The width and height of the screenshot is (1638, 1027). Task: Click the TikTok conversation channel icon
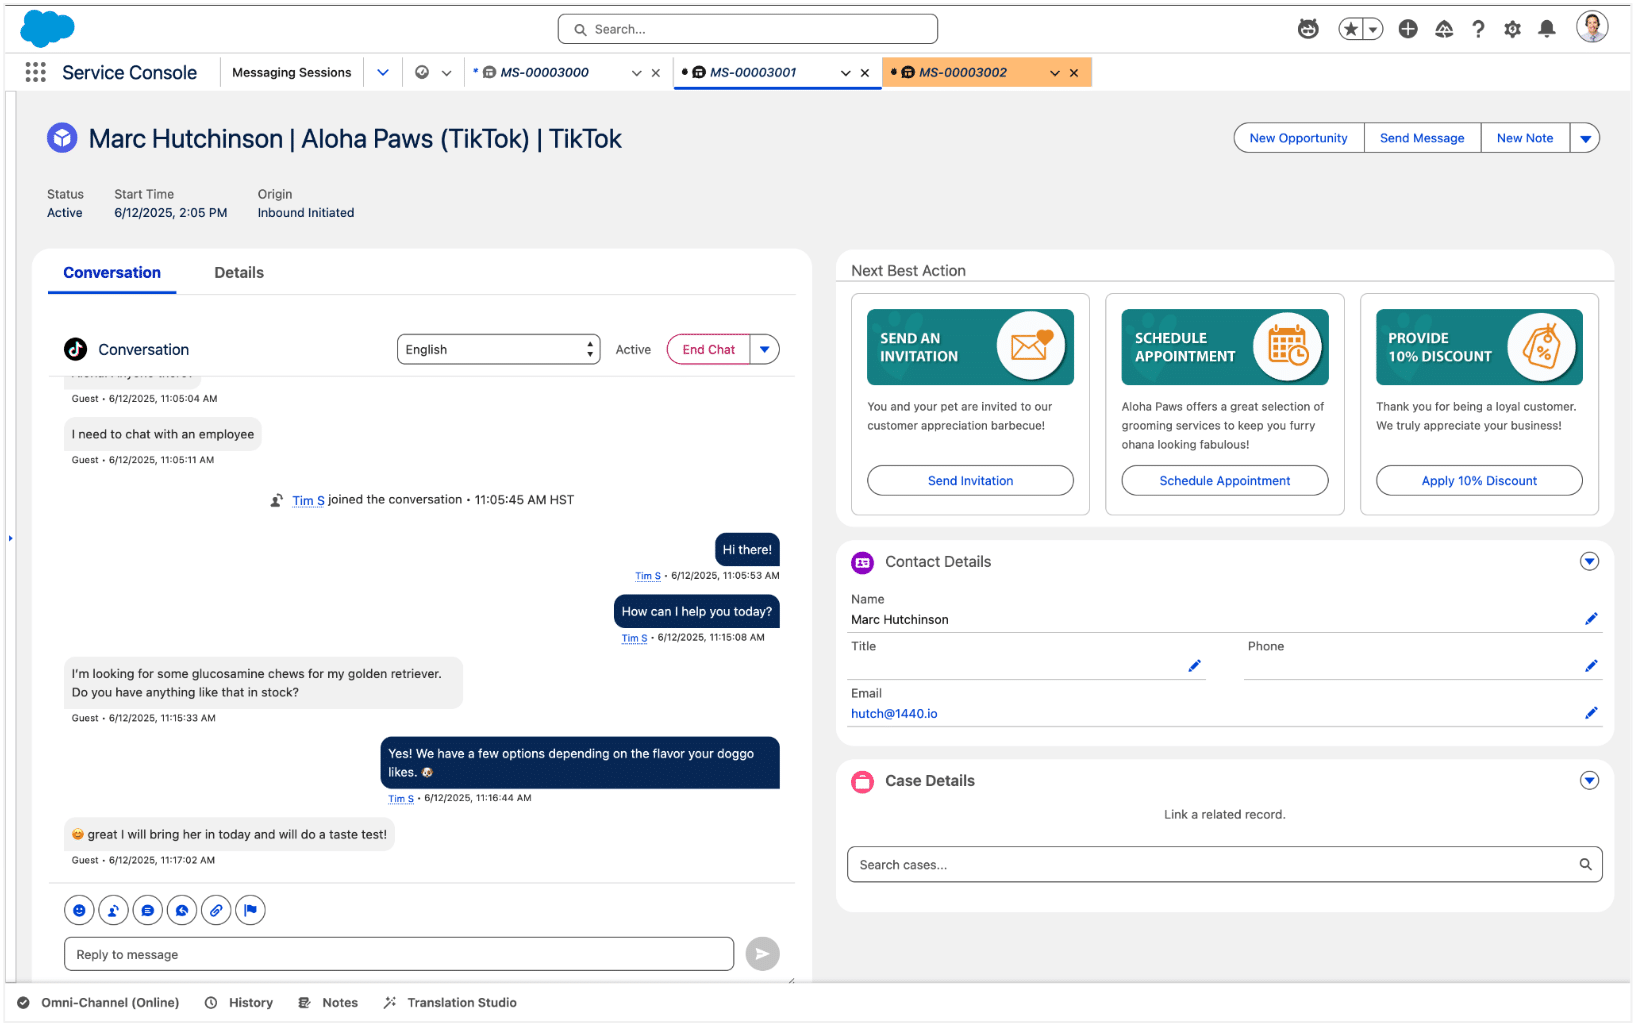(x=76, y=349)
